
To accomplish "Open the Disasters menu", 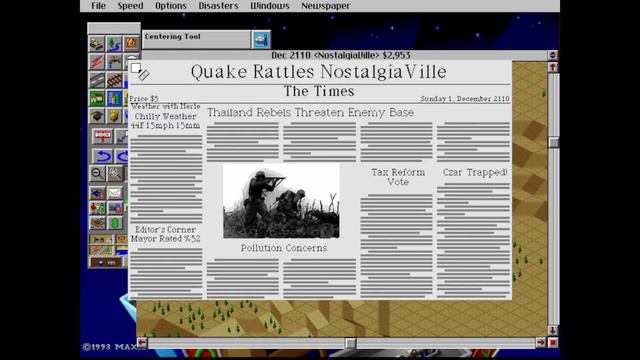I will 218,6.
